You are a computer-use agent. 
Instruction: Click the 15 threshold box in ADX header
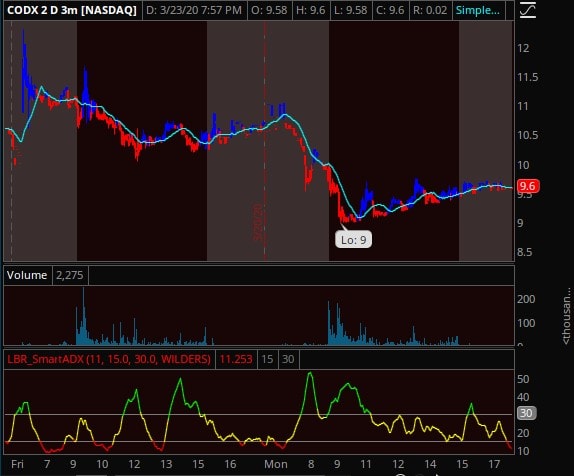click(267, 359)
